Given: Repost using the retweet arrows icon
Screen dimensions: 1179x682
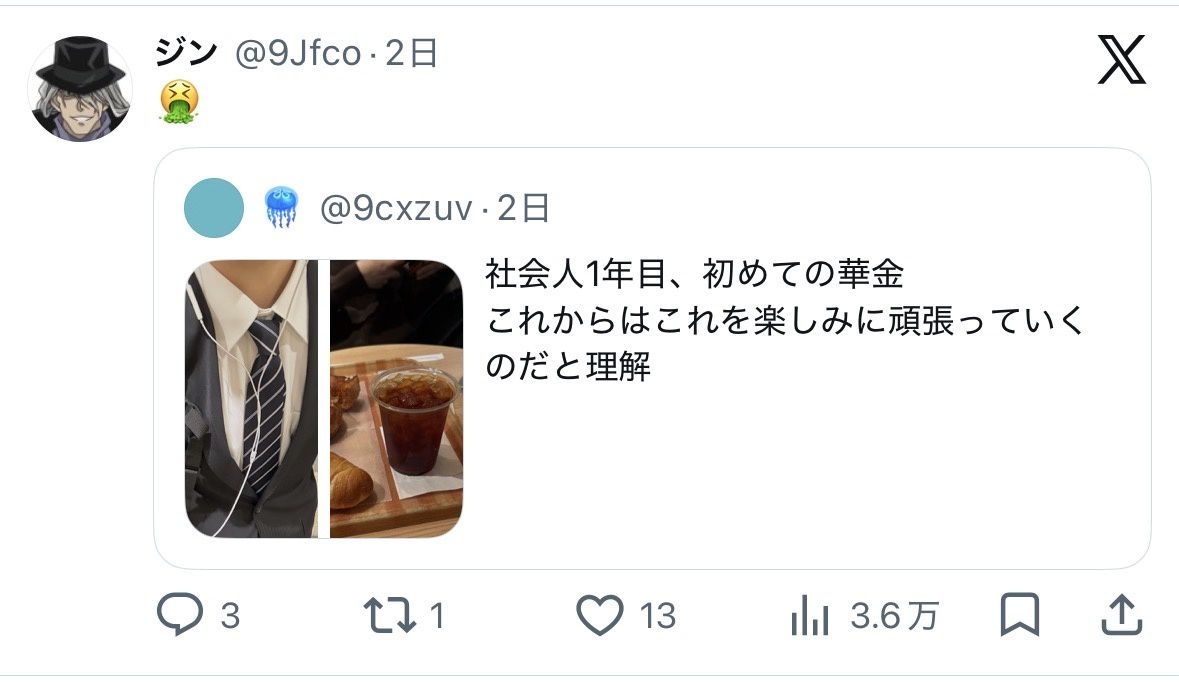Looking at the screenshot, I should point(389,615).
